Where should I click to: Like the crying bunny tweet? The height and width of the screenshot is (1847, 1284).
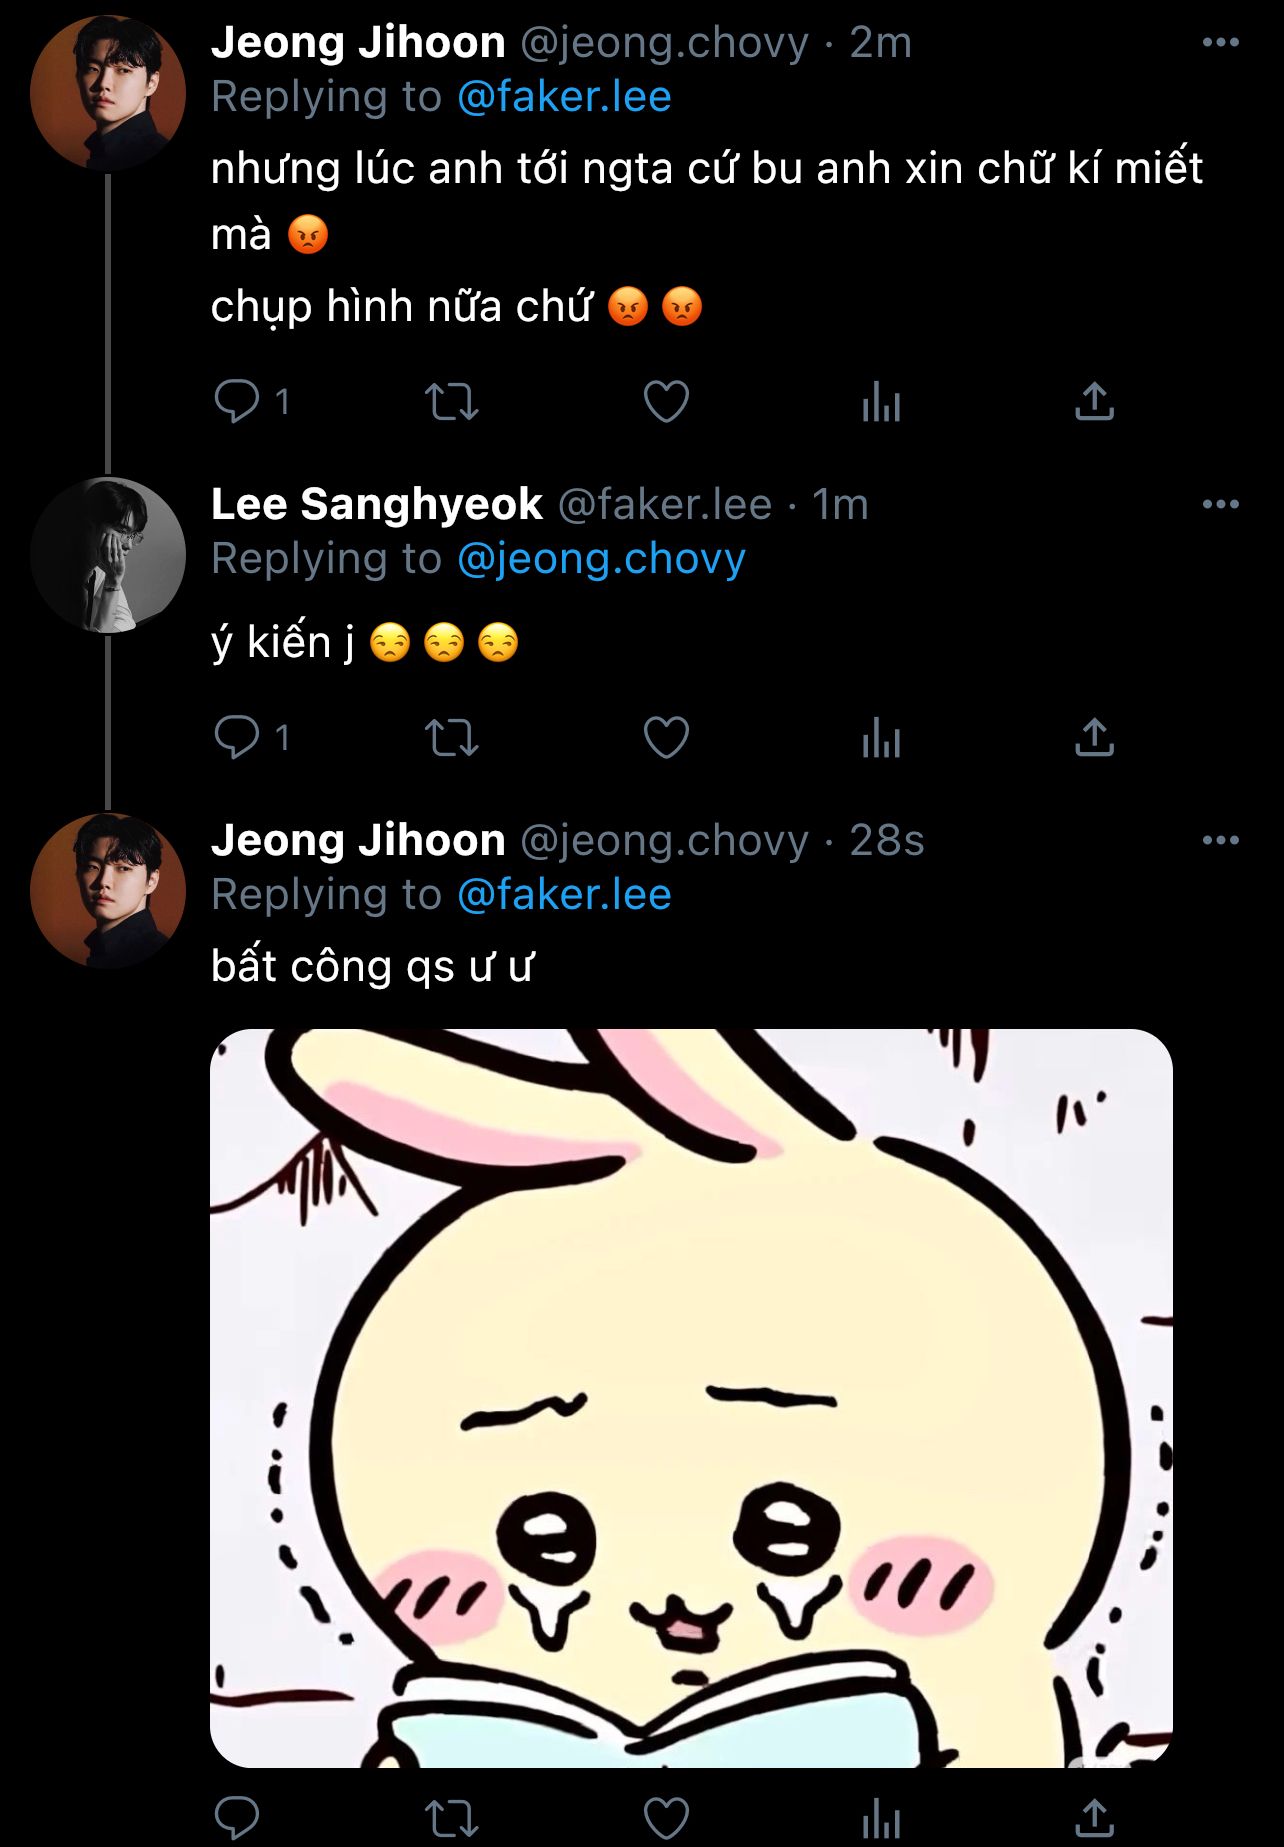666,1818
